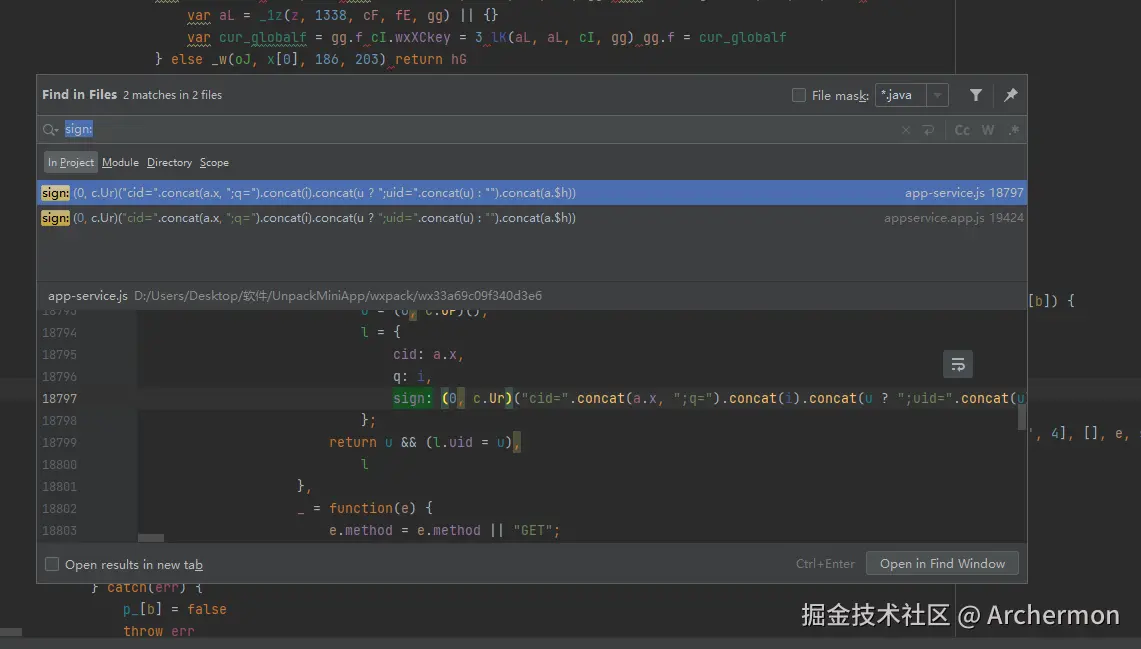Toggle soft-wrap icon in preview pane

point(958,365)
